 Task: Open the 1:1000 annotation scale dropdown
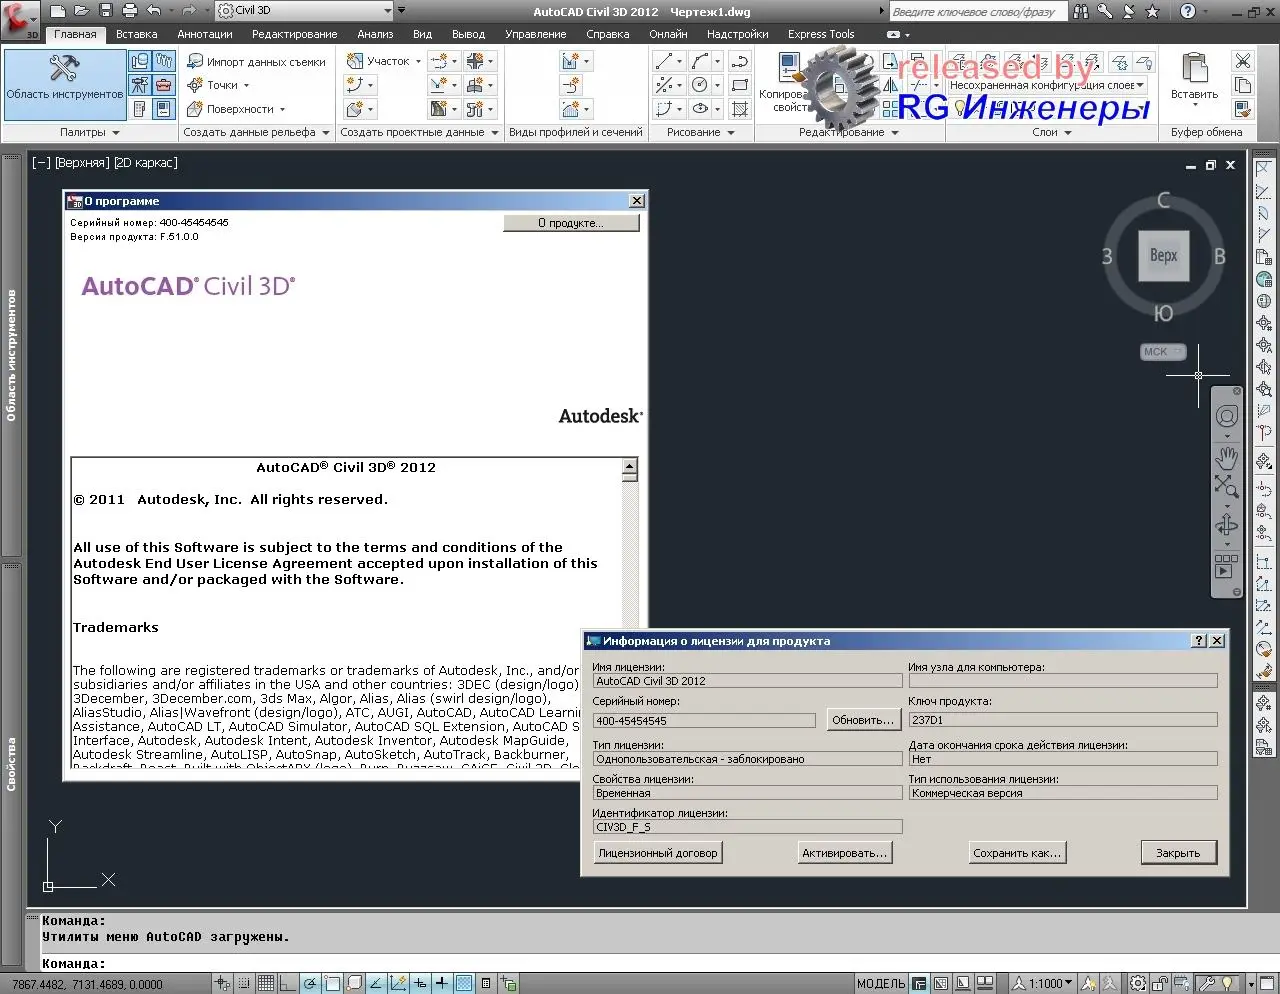tap(1045, 984)
